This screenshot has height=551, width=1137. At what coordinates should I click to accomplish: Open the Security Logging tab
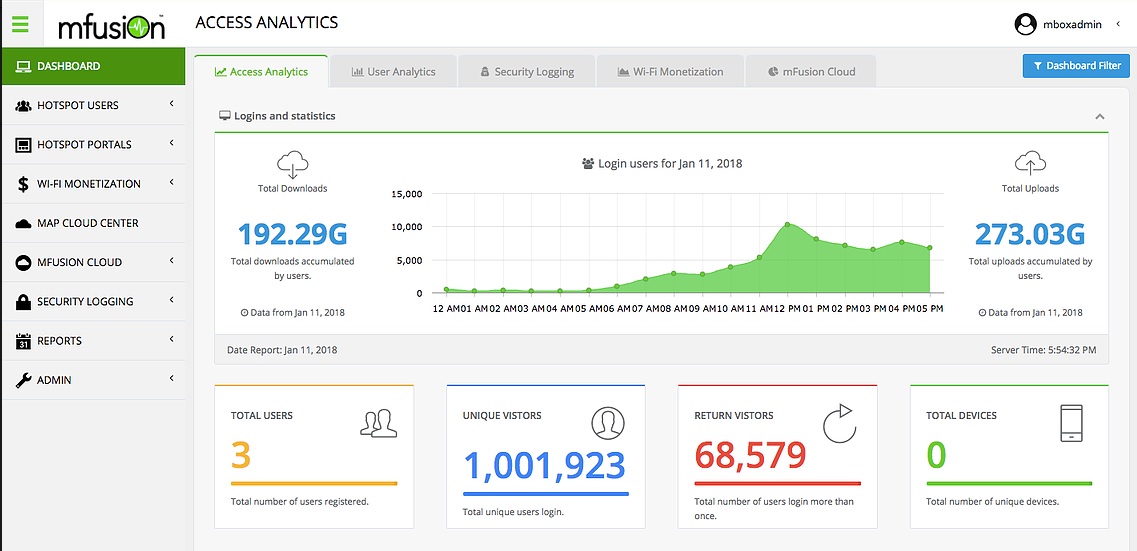[x=527, y=72]
